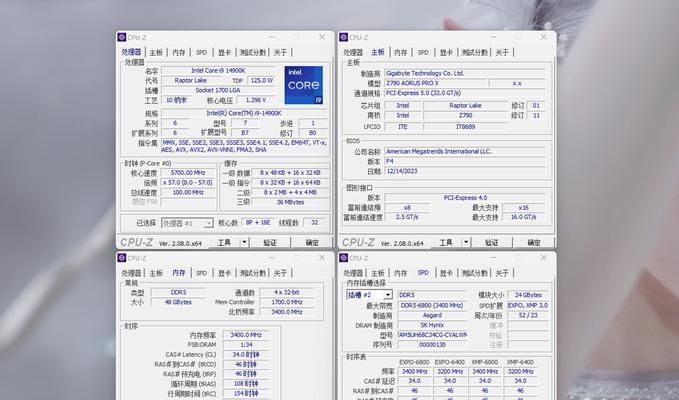Click PCI-Express 5.0 (32.0 GT/s) bus field
Viewport: 679px width, 400px height.
(x=465, y=93)
